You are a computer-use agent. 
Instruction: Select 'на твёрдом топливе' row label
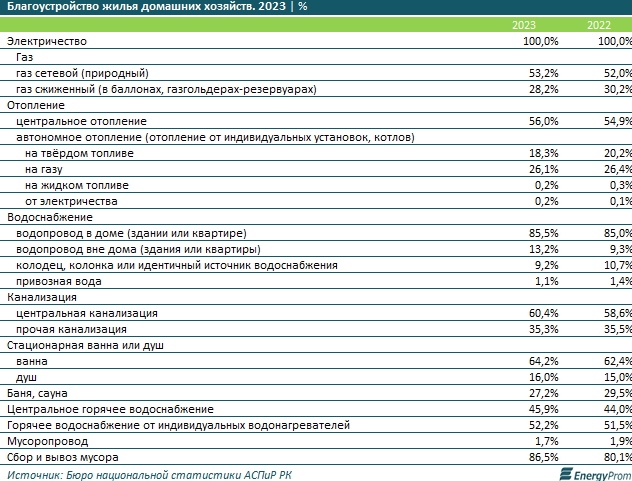coord(79,153)
